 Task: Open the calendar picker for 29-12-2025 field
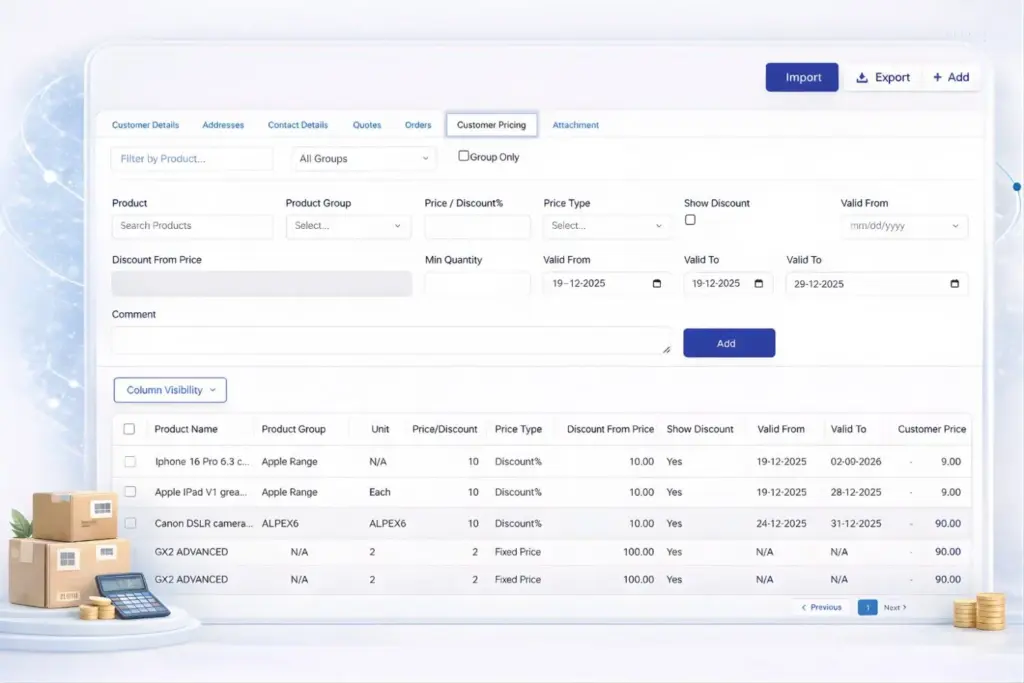[x=956, y=283]
